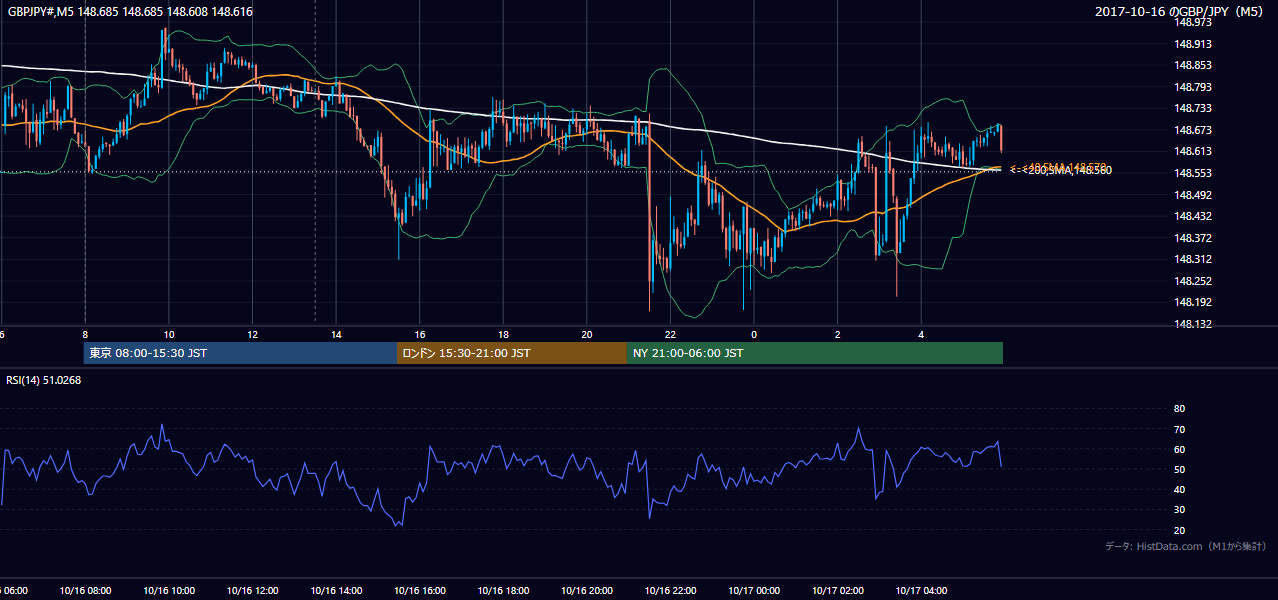Click the bottom time label 10/16 10:00
The image size is (1278, 600).
[x=169, y=590]
